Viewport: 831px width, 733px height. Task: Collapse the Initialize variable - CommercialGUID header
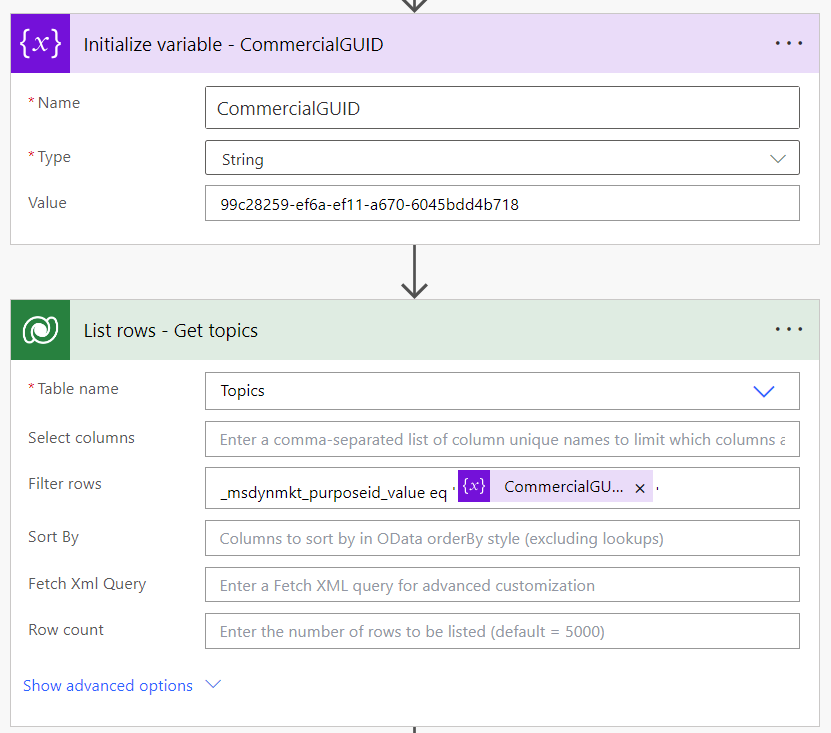[400, 44]
